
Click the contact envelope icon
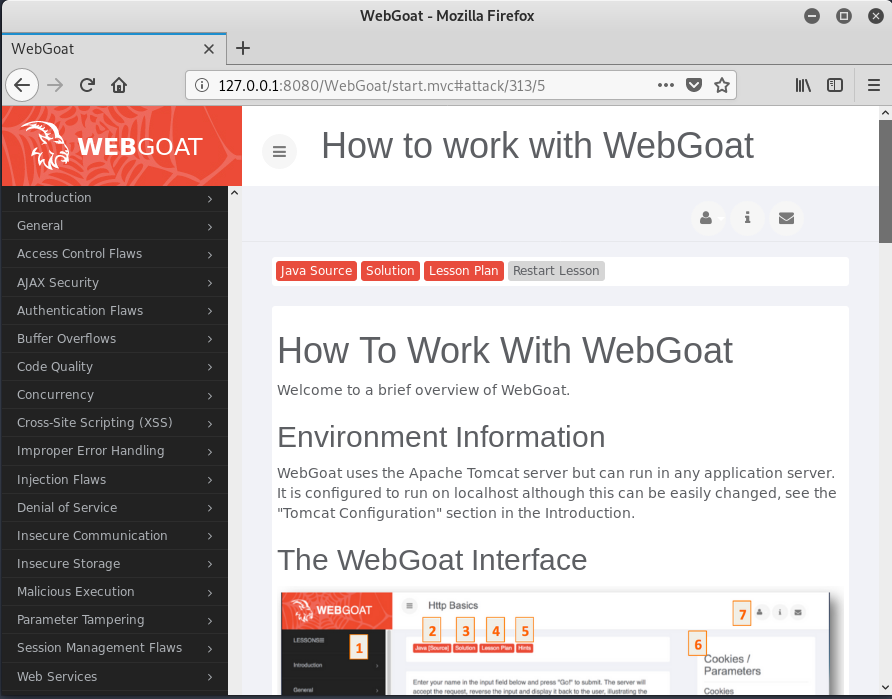786,218
